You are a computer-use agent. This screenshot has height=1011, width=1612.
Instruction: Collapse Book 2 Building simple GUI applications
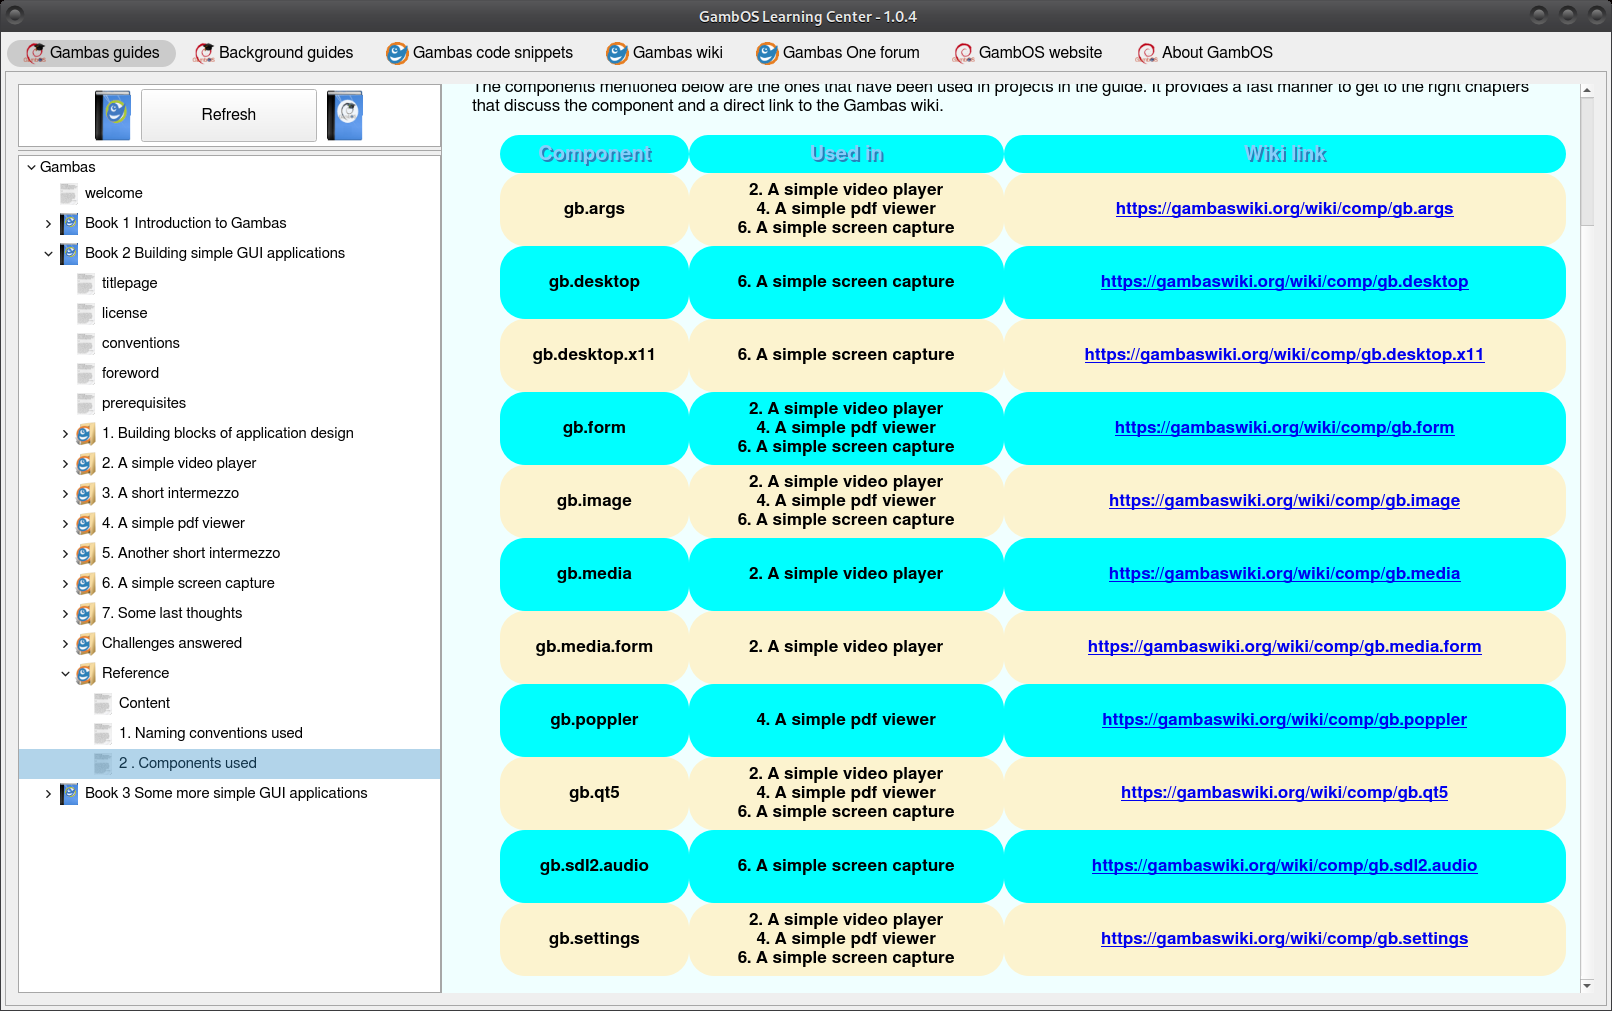point(48,253)
